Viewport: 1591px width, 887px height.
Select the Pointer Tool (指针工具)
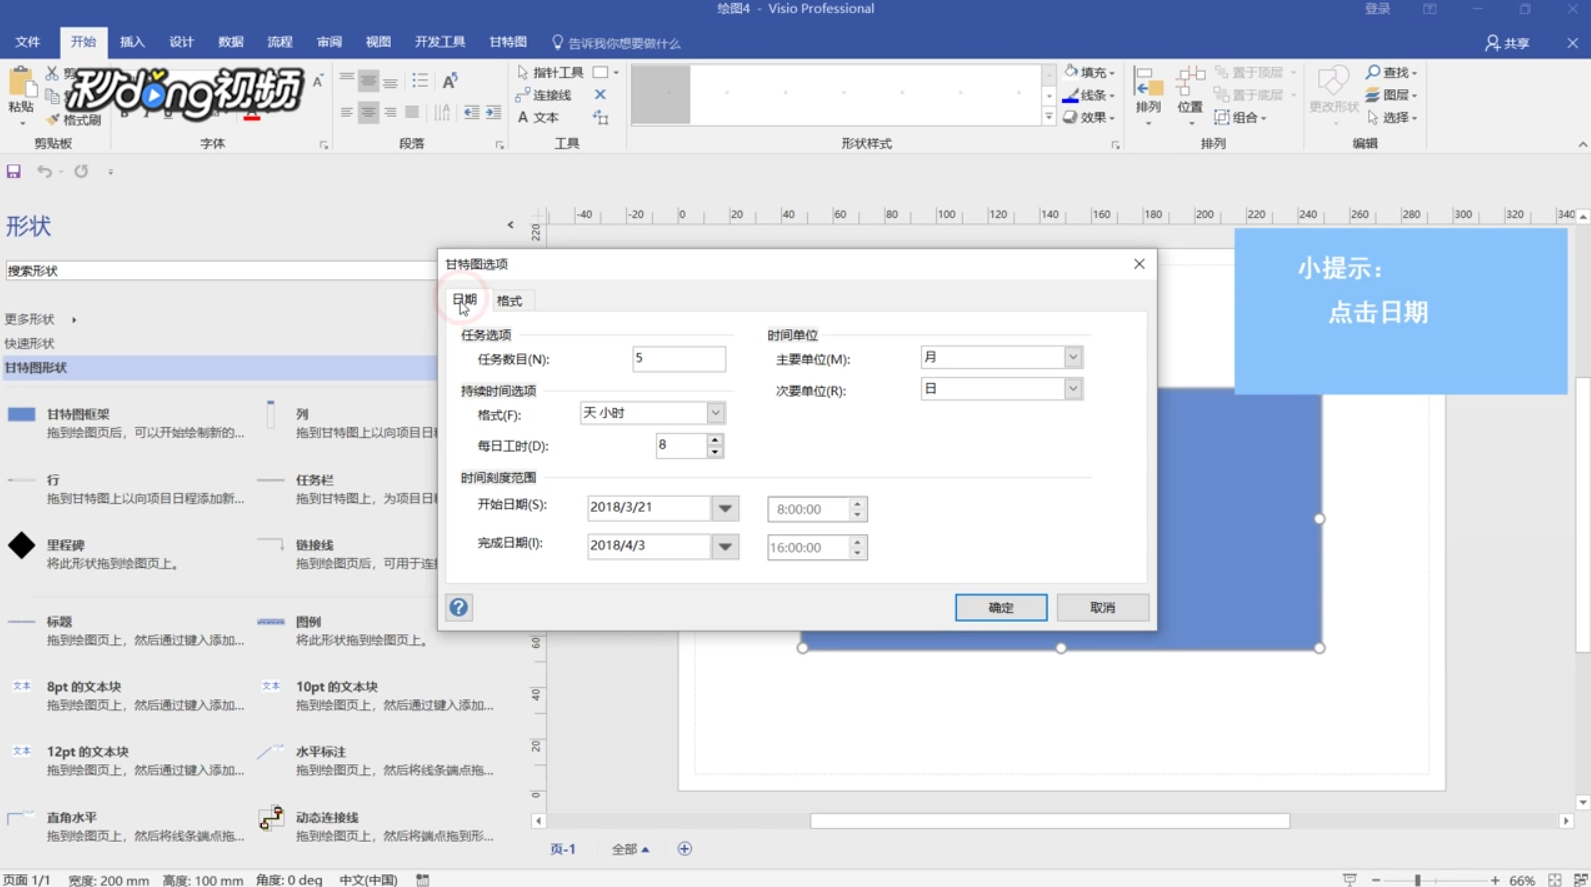click(550, 72)
